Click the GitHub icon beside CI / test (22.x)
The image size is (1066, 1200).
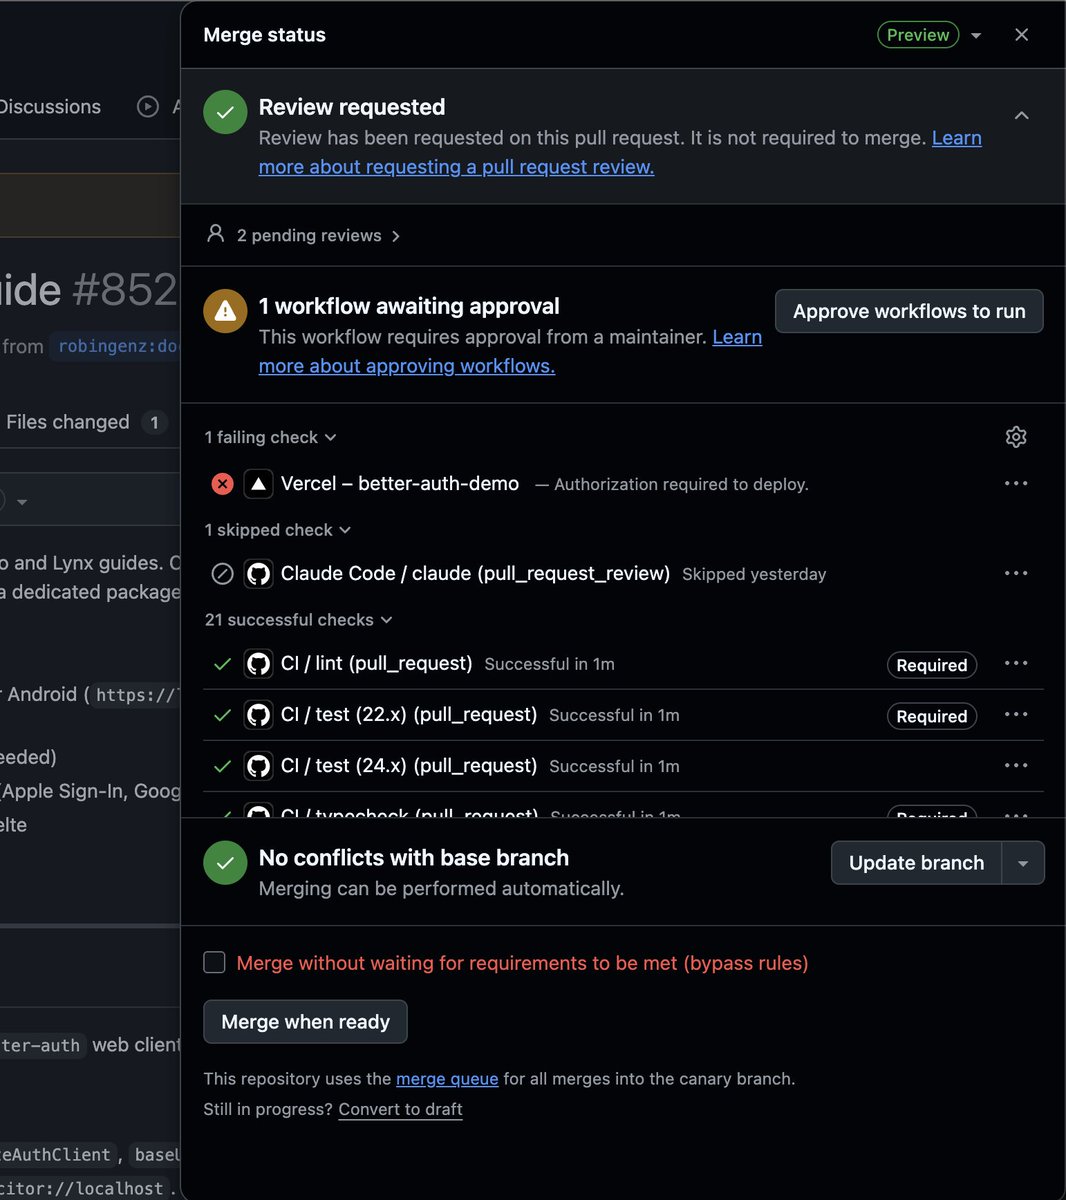(x=258, y=715)
